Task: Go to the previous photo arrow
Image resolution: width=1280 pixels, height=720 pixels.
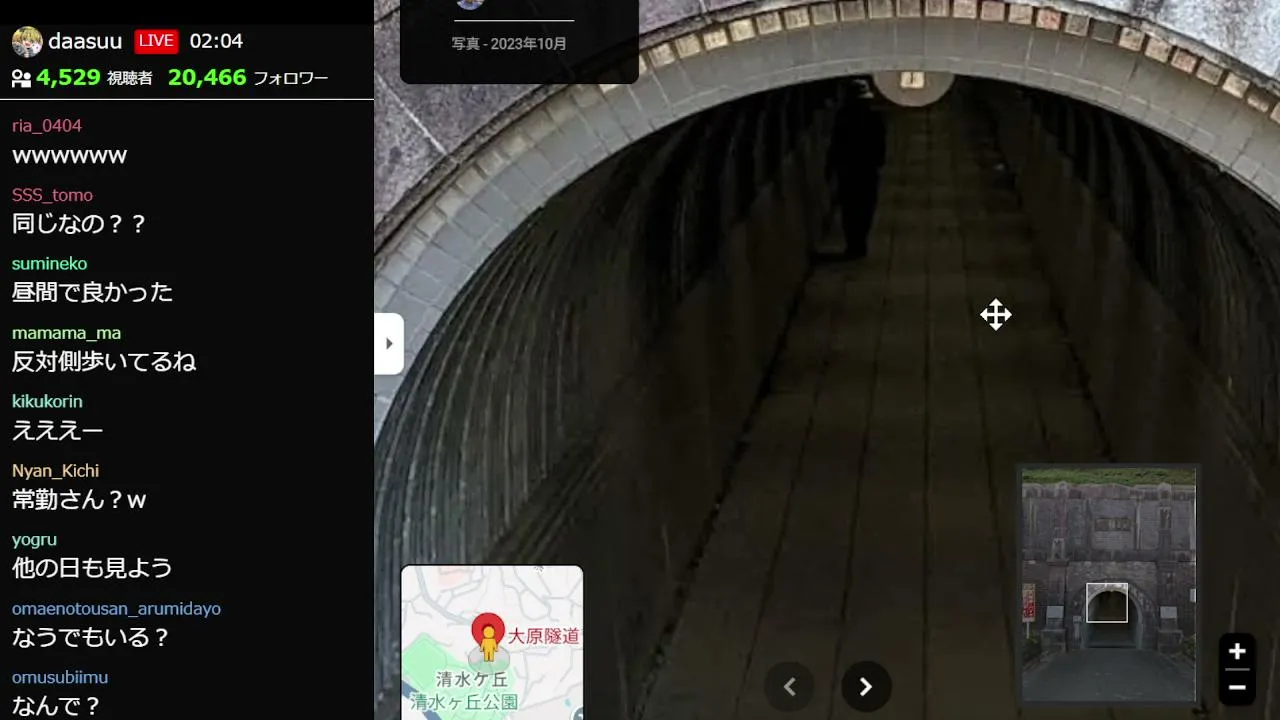Action: (x=789, y=687)
